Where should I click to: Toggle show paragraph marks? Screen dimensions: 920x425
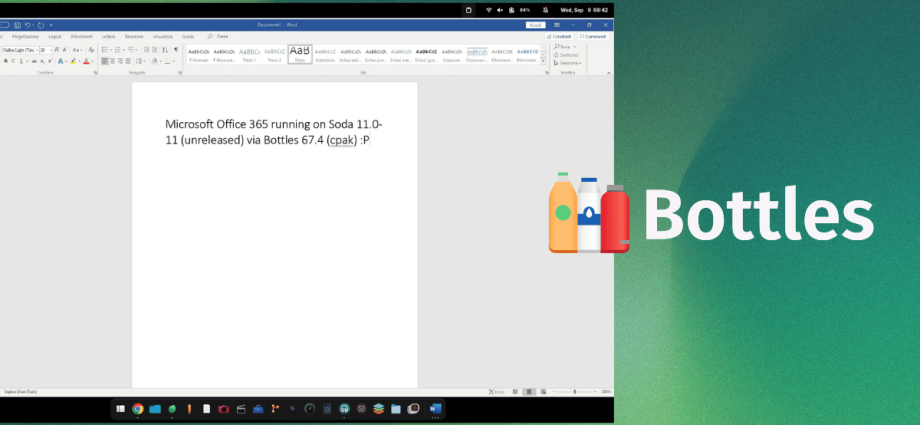(175, 50)
